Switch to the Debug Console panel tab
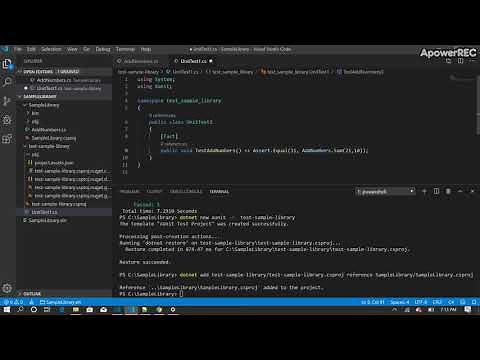Image resolution: width=480 pixels, height=360 pixels. 186,192
